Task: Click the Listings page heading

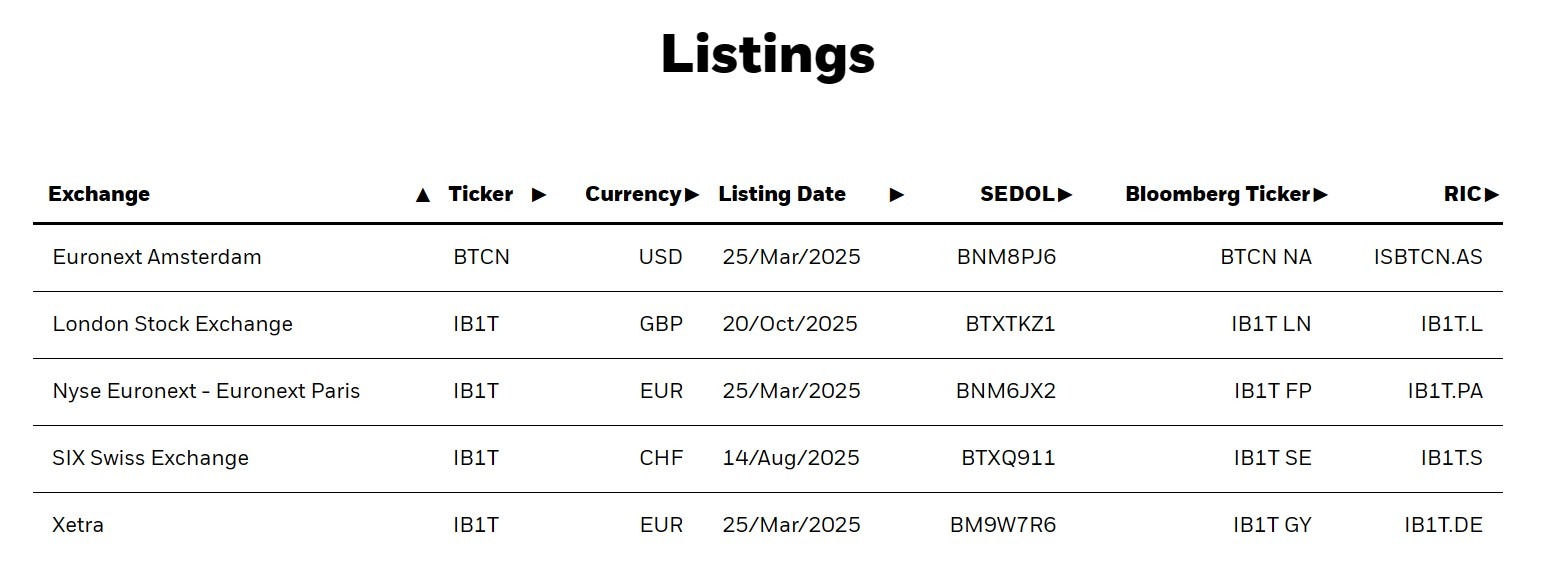Action: coord(767,54)
